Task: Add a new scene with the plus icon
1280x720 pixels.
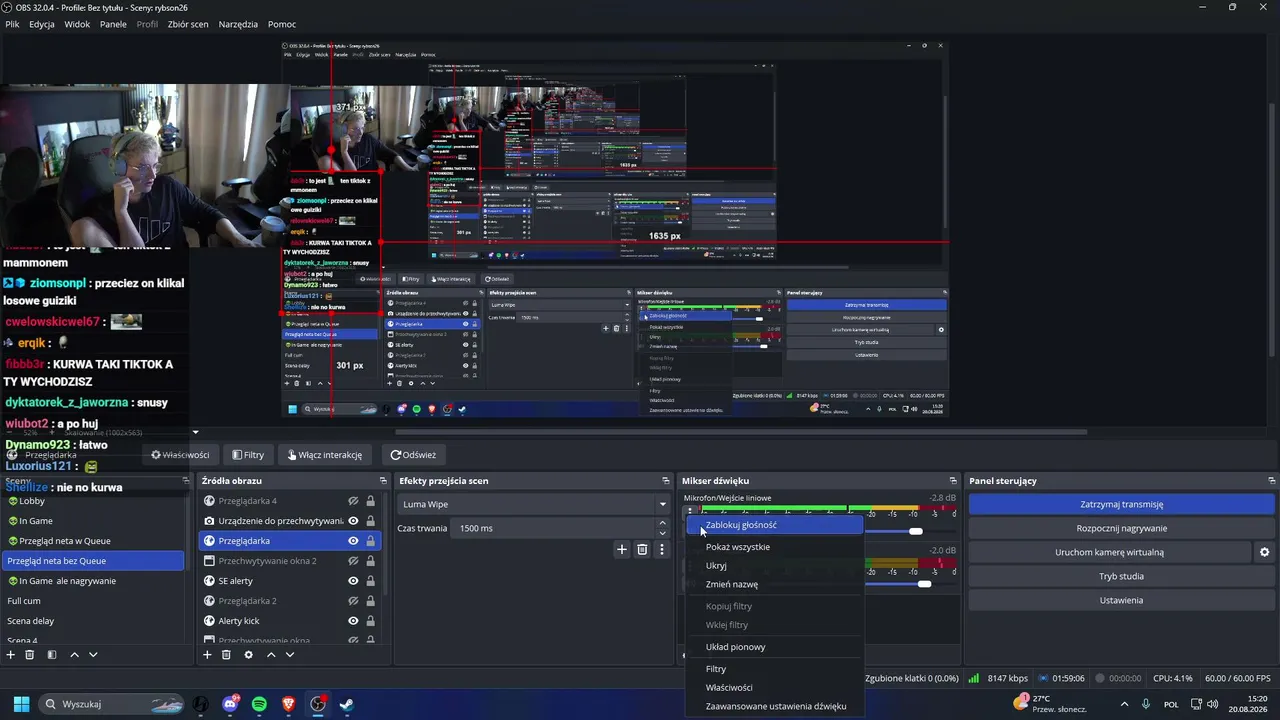Action: click(x=11, y=655)
